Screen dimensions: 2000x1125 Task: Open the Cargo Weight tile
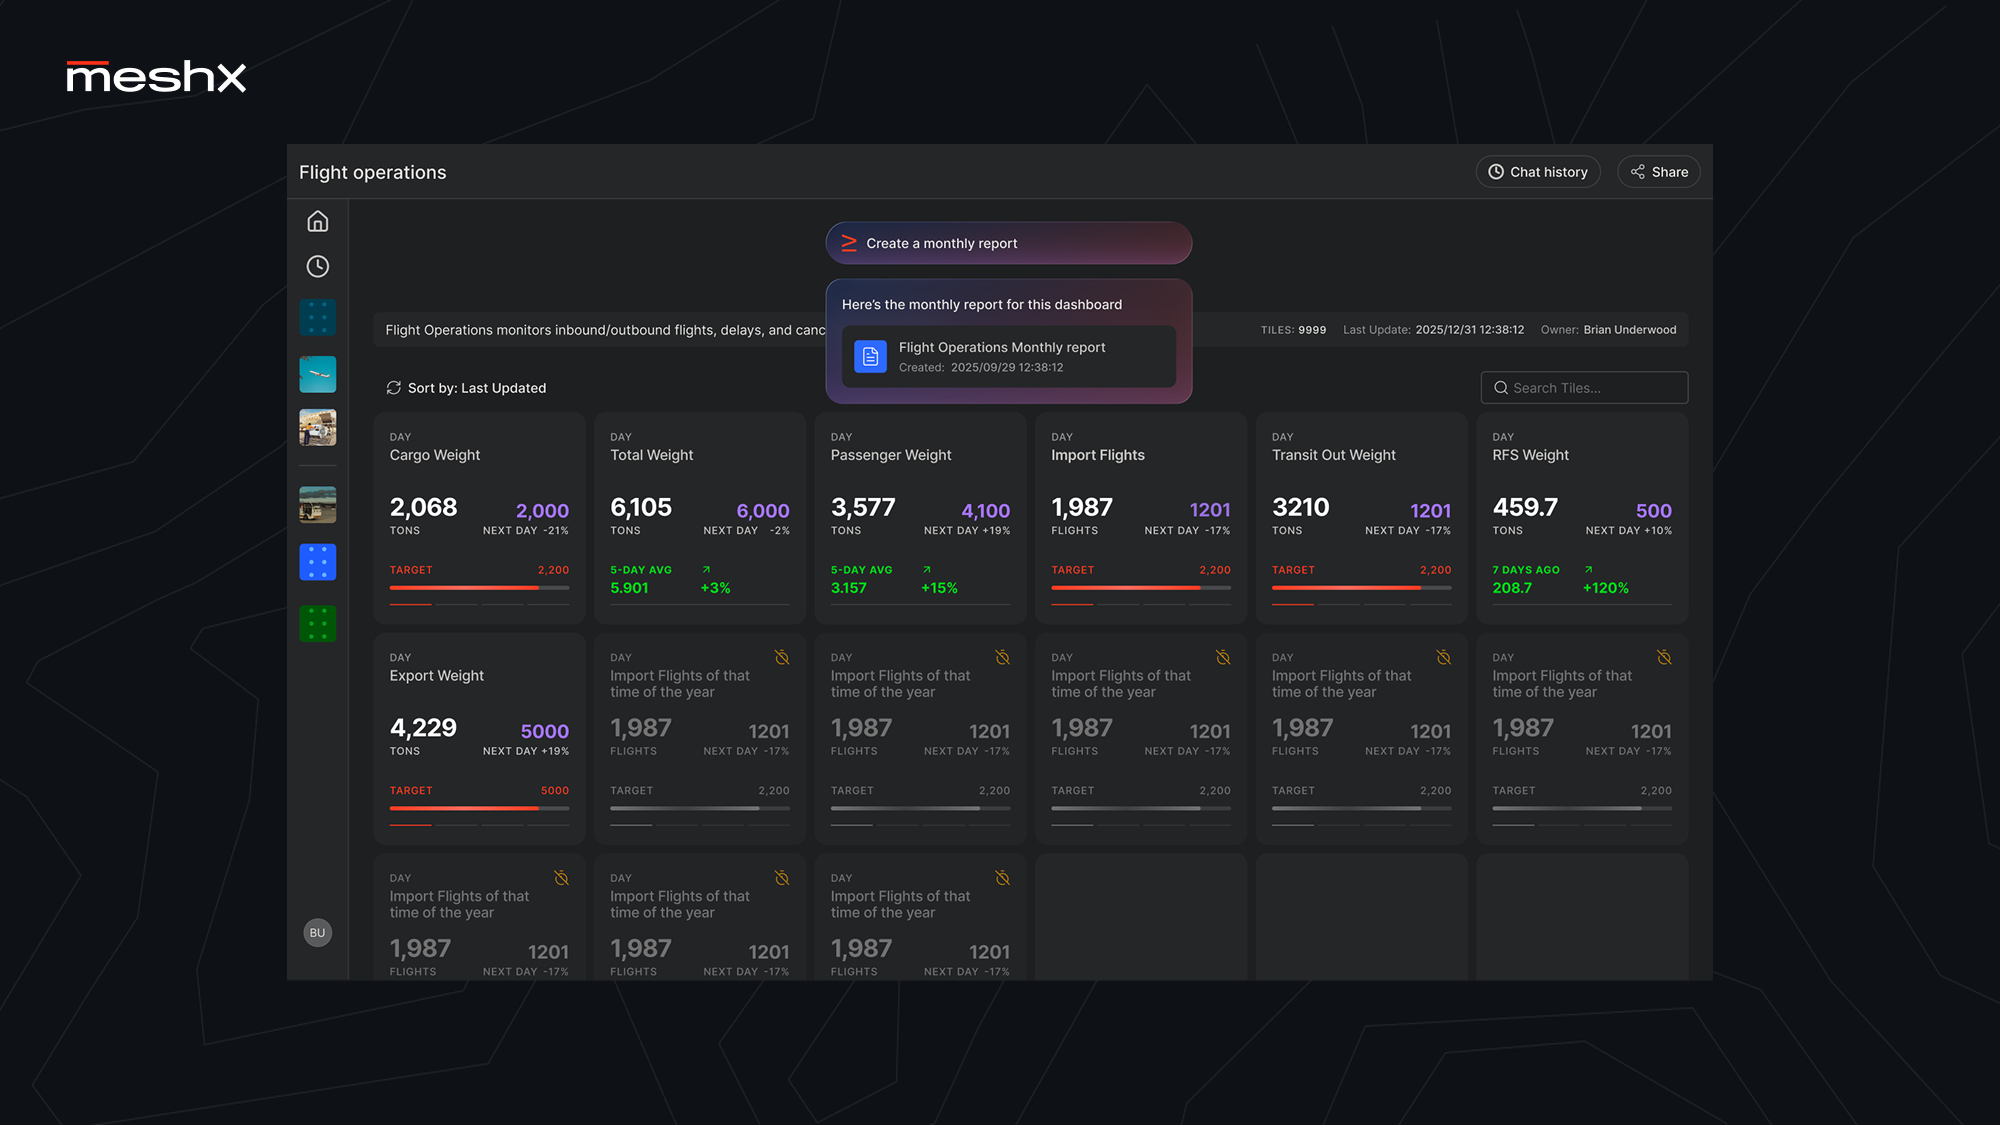pos(479,518)
